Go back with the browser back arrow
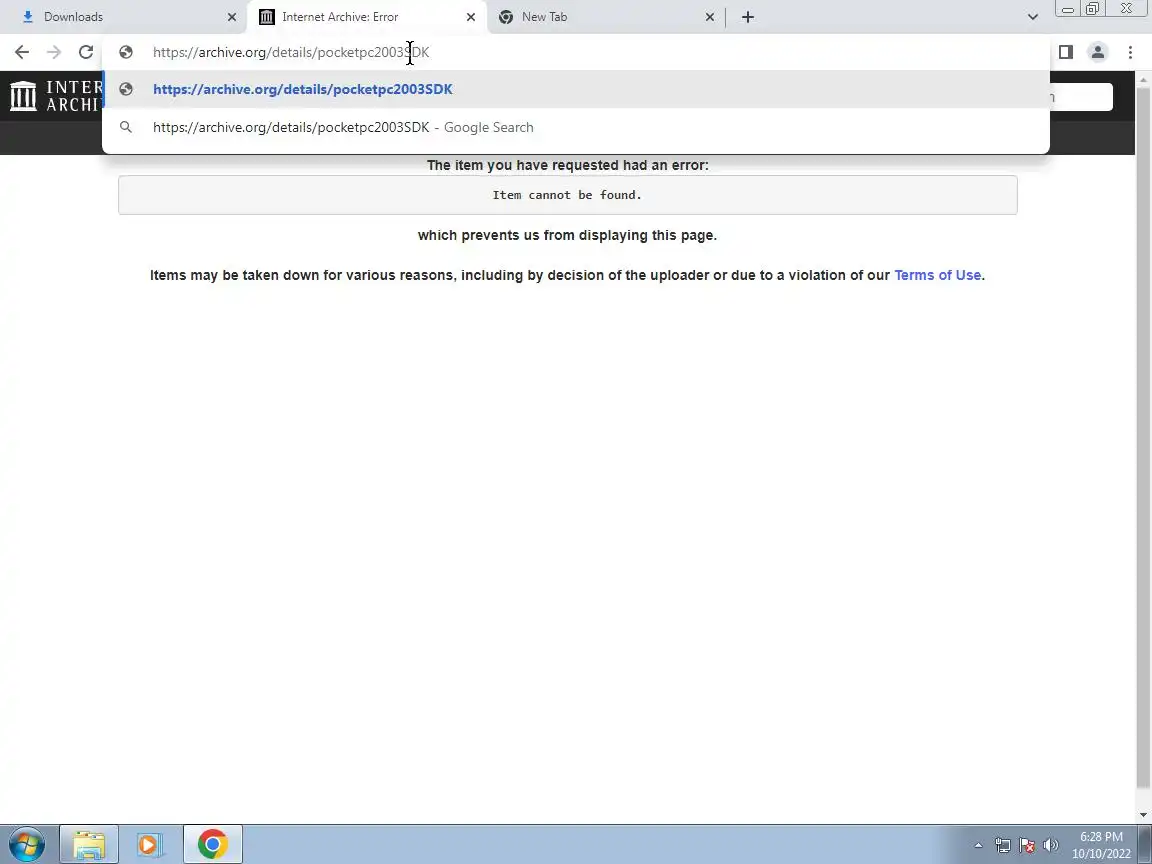1152x864 pixels. tap(22, 52)
